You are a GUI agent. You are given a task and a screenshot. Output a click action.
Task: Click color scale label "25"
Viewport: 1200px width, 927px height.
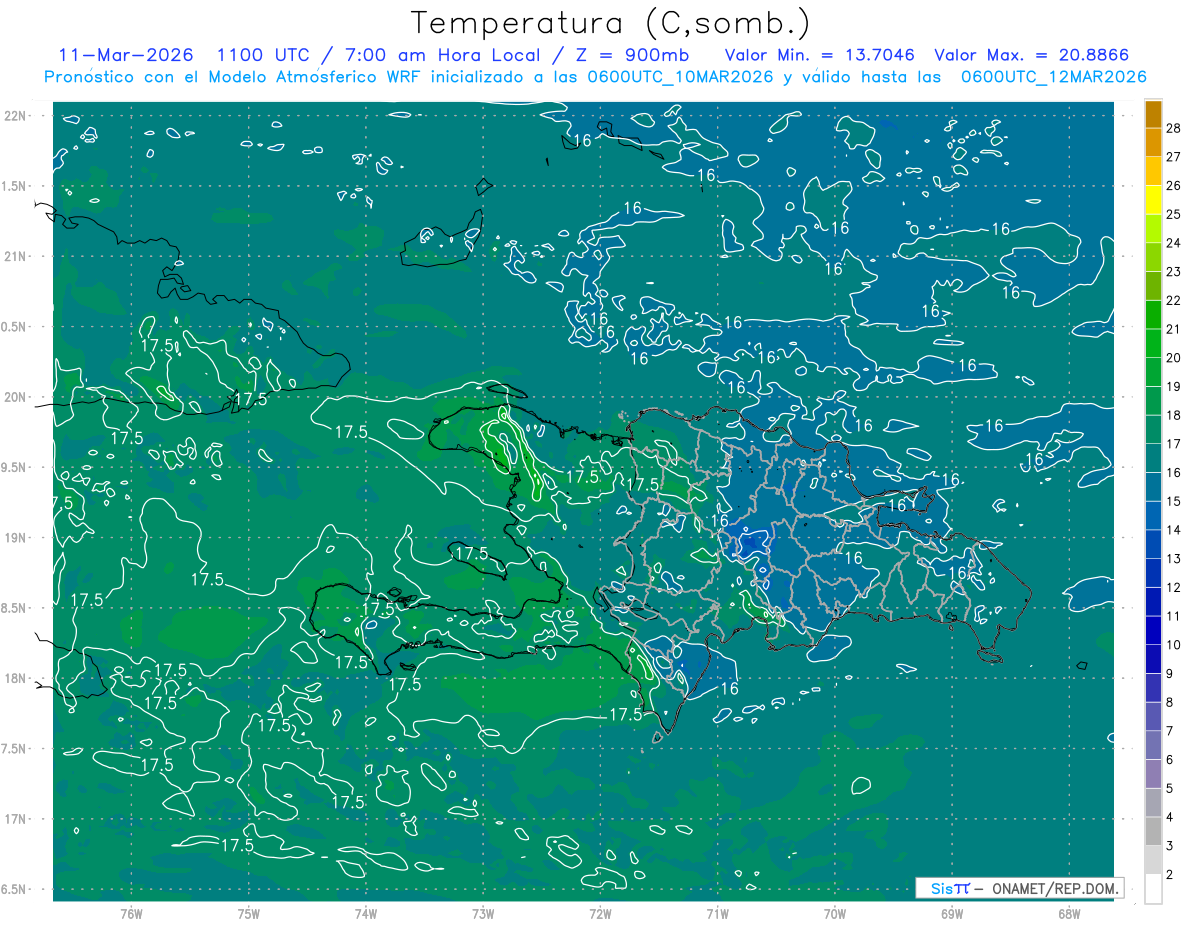pos(1174,214)
